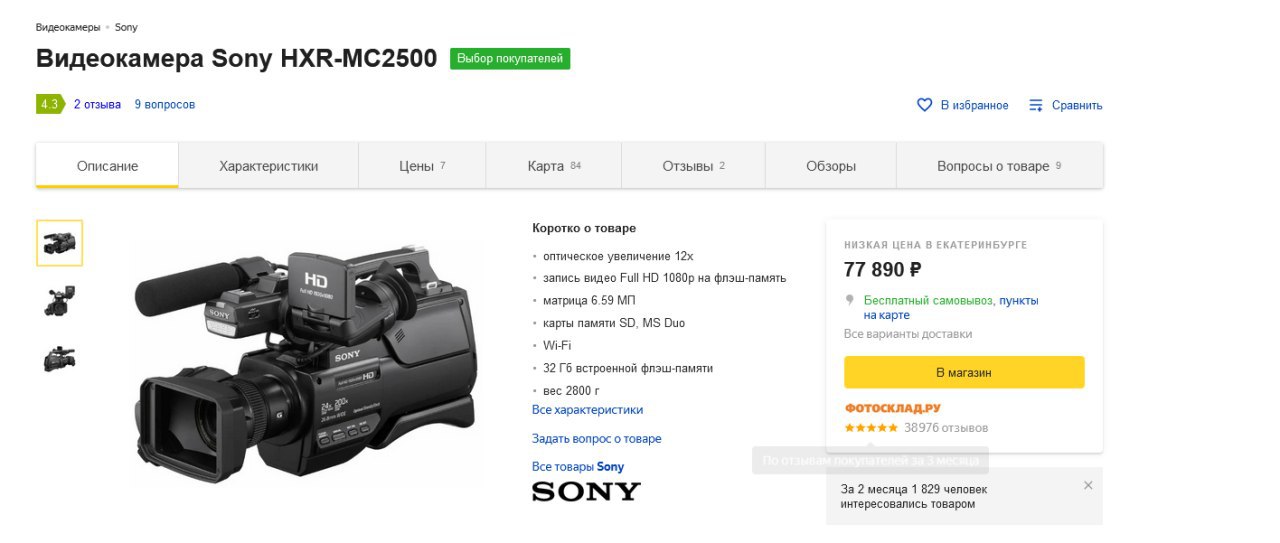Click the shop star rating
Viewport: 1280px width, 543px height.
pos(871,428)
